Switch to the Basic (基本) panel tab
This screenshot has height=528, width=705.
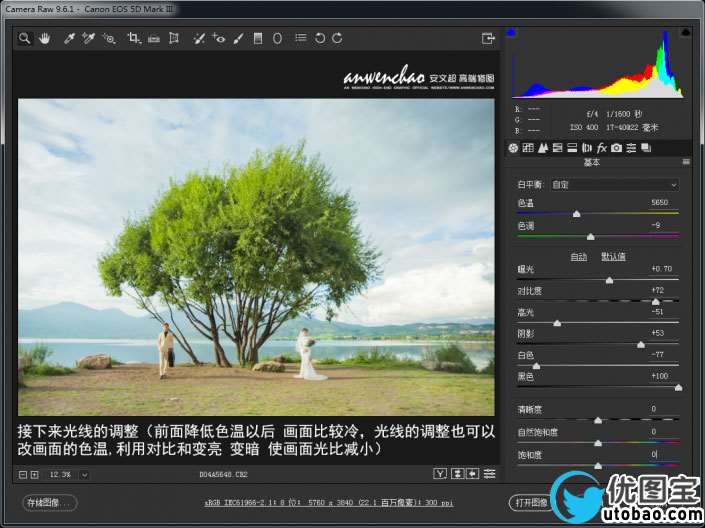[513, 148]
